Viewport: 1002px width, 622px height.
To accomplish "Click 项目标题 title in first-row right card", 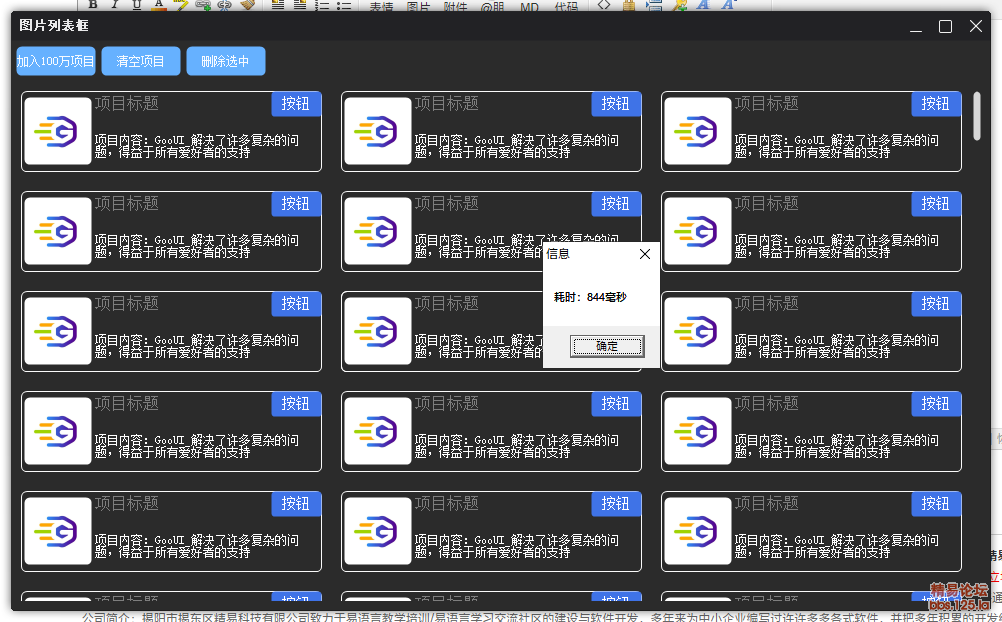I will [767, 104].
